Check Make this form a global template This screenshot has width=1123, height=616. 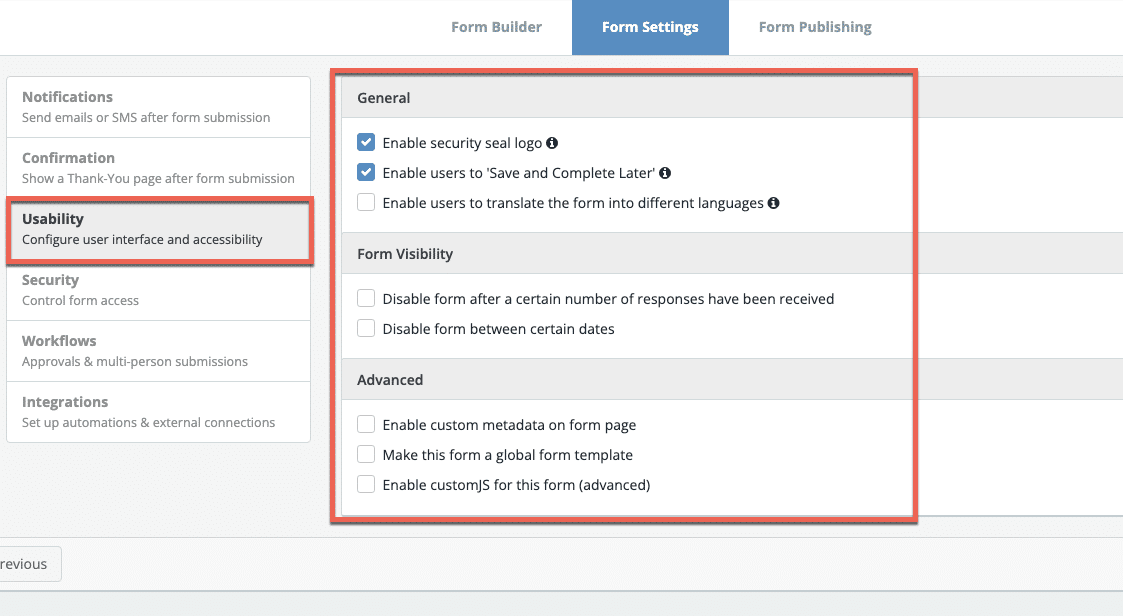366,455
